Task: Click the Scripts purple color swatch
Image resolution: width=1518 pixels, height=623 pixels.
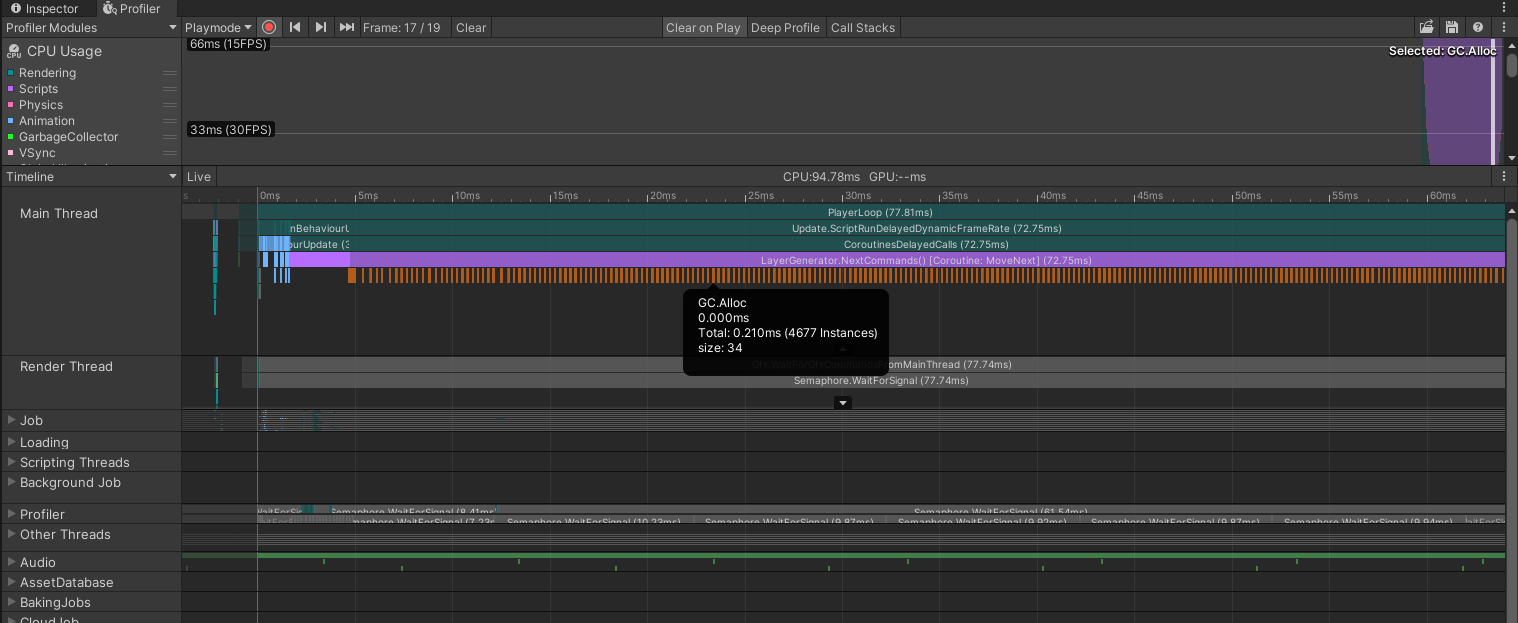Action: click(x=10, y=89)
